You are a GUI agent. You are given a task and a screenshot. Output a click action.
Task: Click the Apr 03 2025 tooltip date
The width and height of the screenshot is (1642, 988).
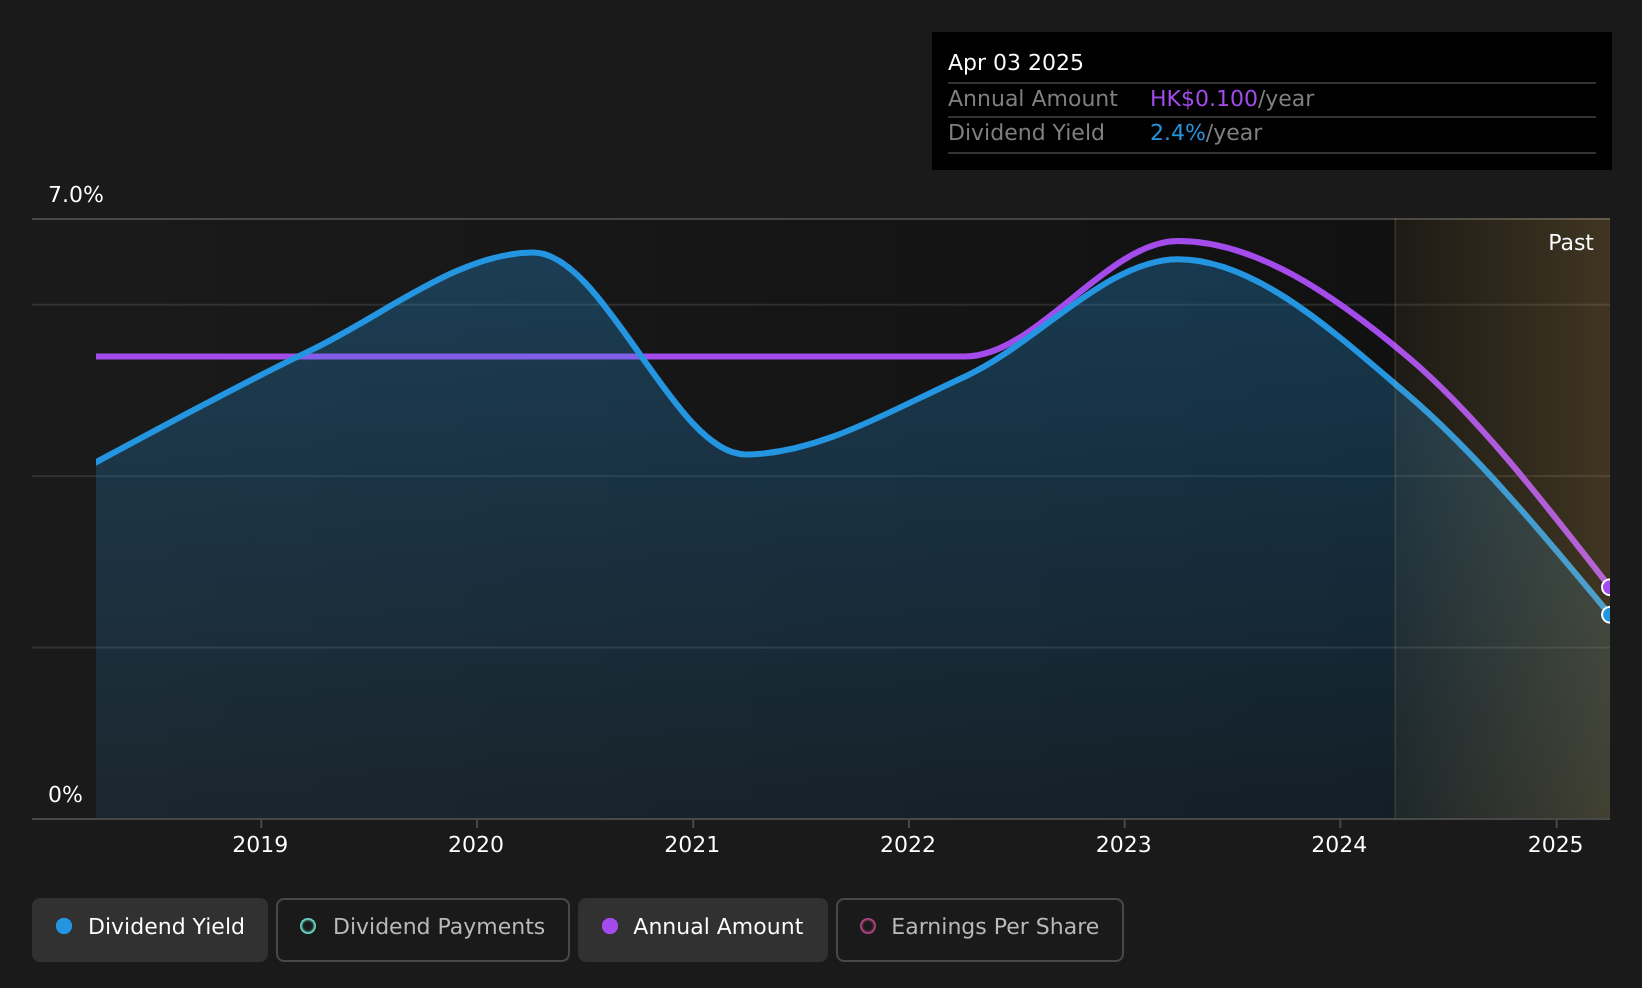point(1015,63)
